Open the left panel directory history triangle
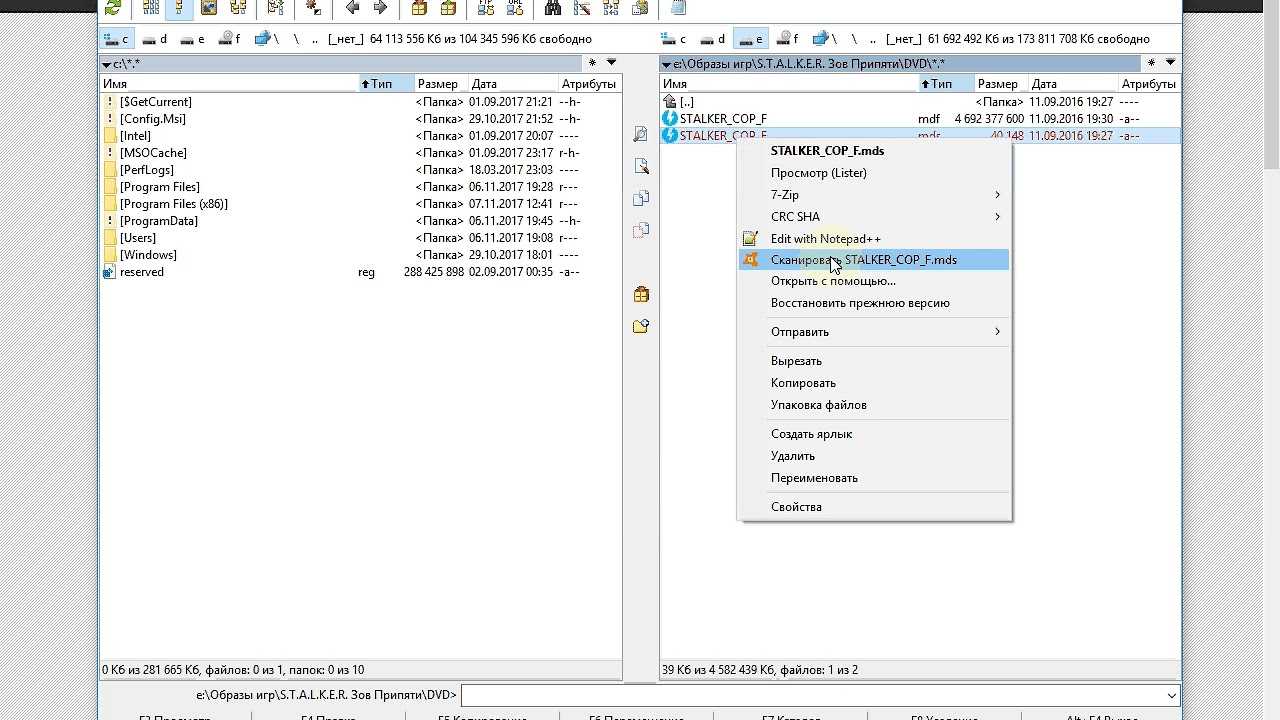 click(106, 64)
